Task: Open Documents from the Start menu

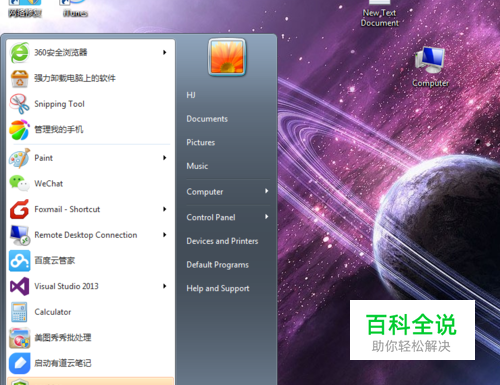Action: pyautogui.click(x=207, y=119)
